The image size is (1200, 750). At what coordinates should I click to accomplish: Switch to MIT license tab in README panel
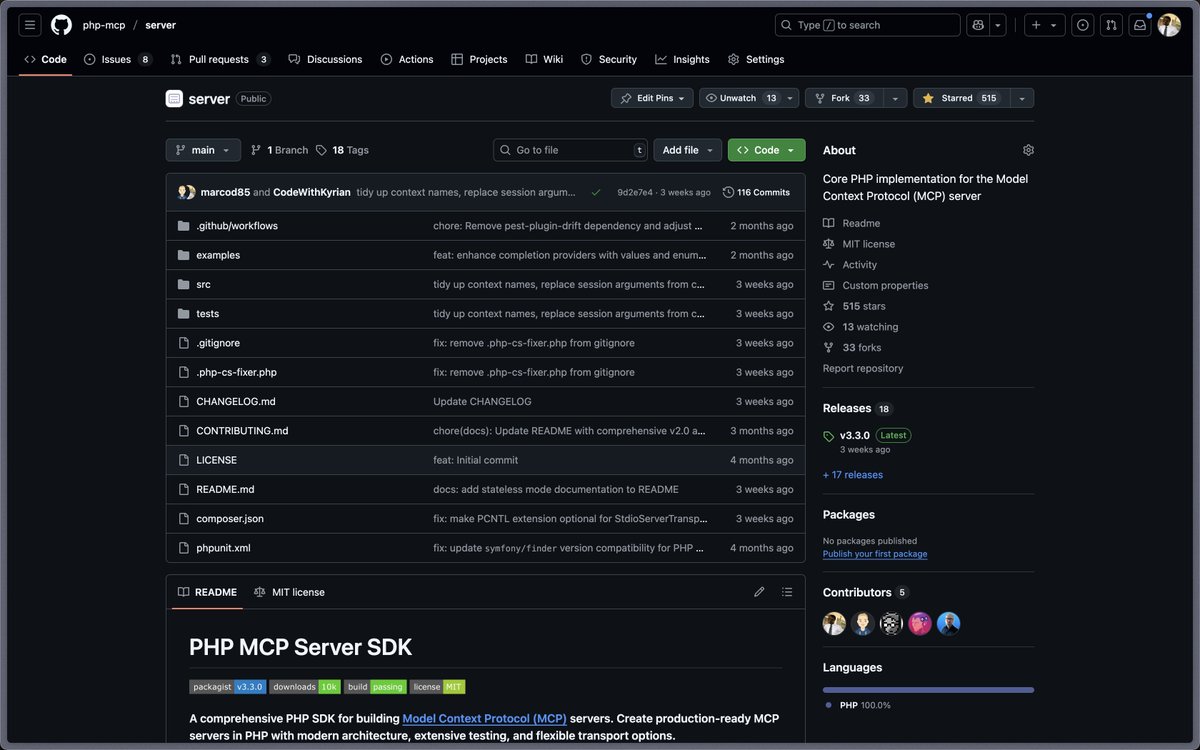[289, 592]
